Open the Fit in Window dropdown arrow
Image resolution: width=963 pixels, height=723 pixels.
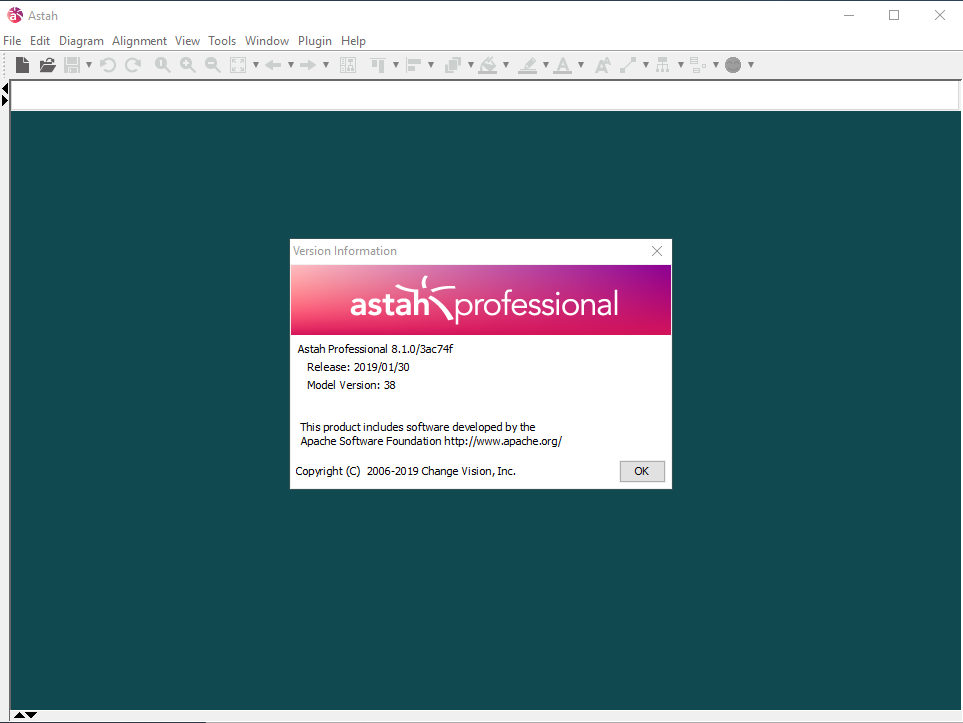256,64
